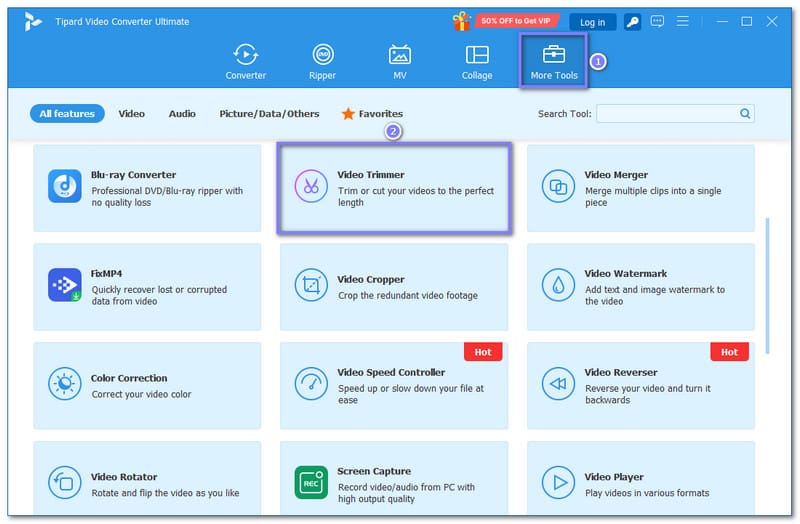The image size is (800, 524).
Task: Open the MV tab
Action: coord(399,62)
